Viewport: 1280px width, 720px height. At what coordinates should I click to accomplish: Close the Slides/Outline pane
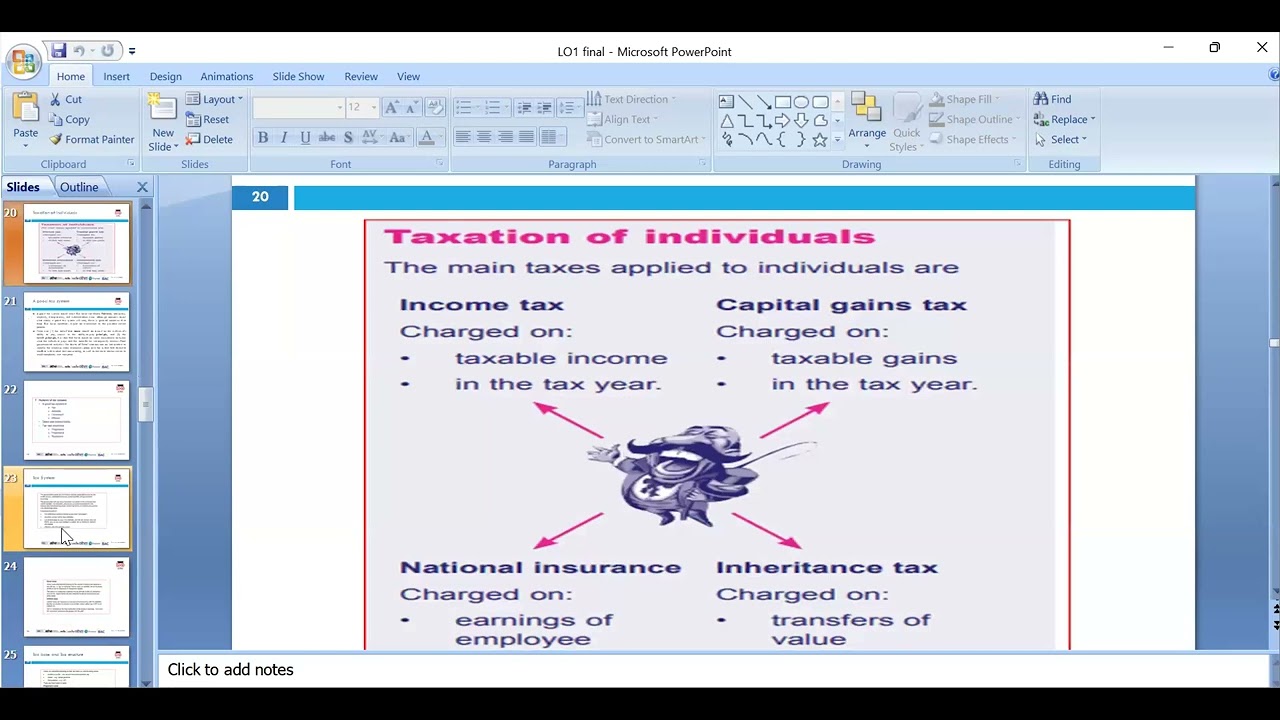pyautogui.click(x=142, y=187)
